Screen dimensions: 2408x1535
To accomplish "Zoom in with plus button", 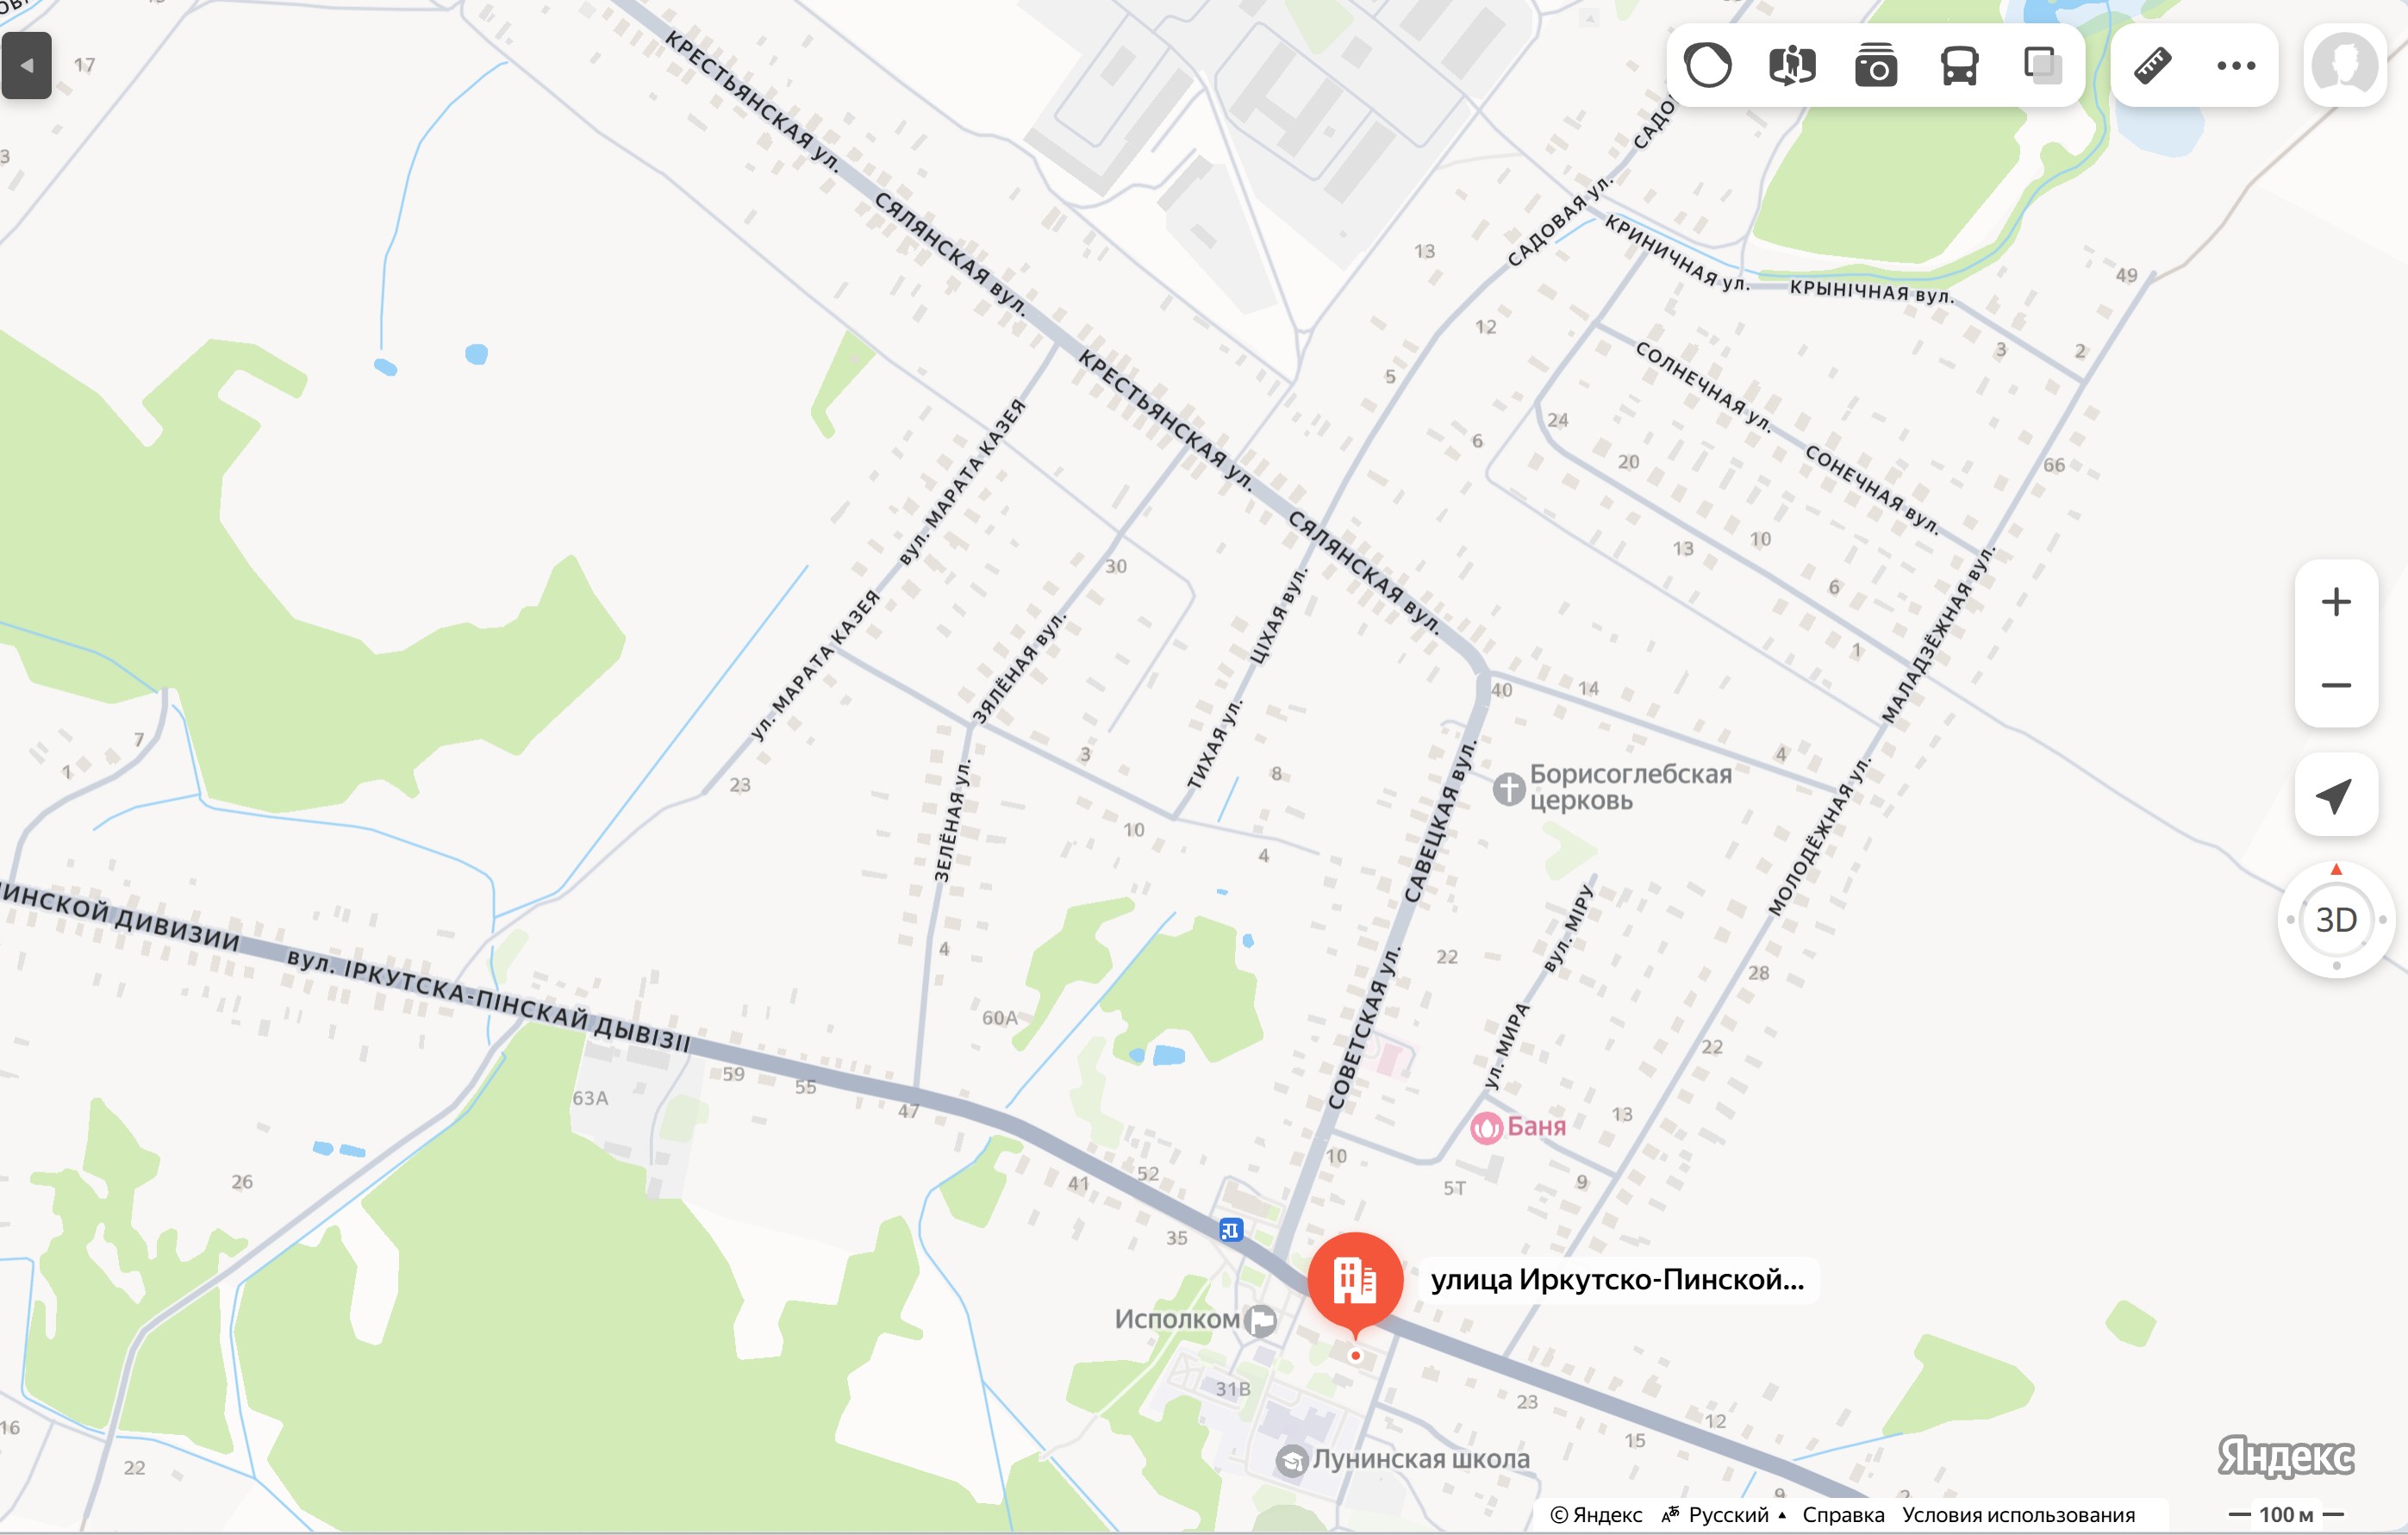I will click(2336, 602).
